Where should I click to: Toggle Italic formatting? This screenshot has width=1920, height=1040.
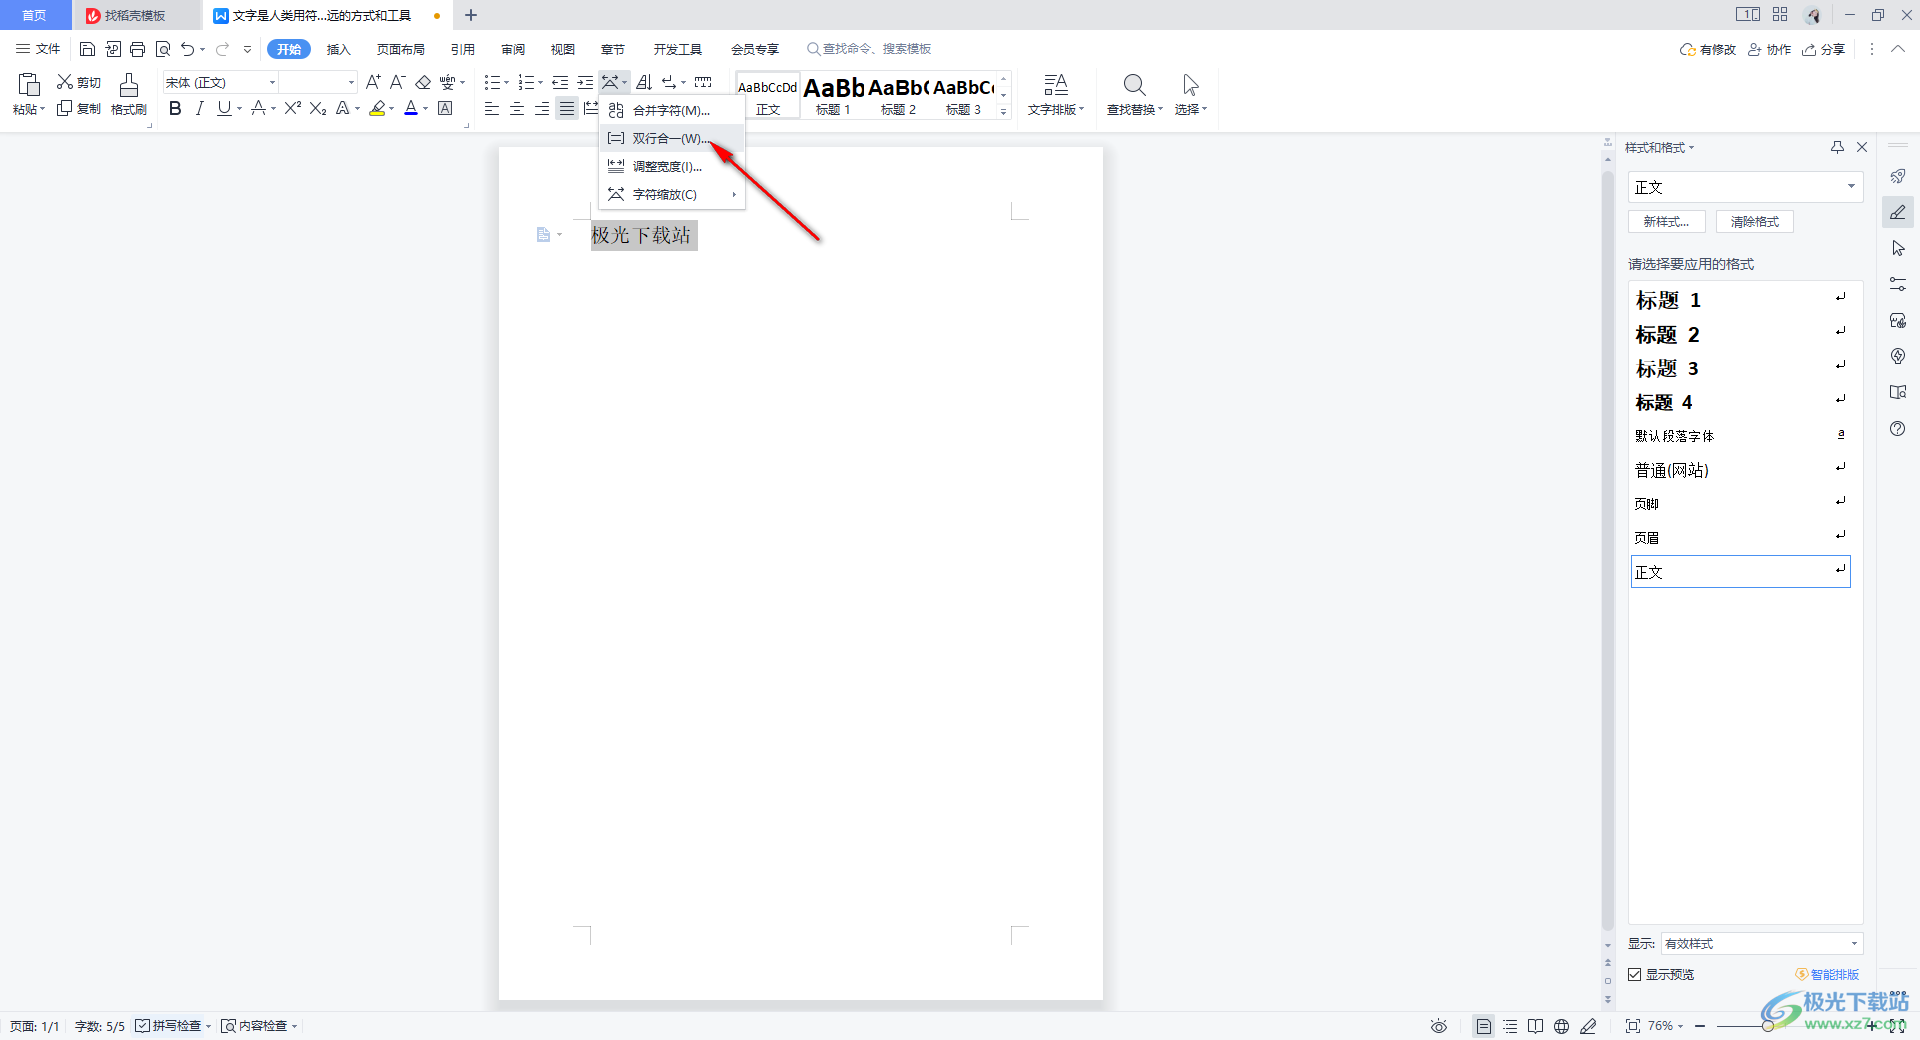point(200,108)
